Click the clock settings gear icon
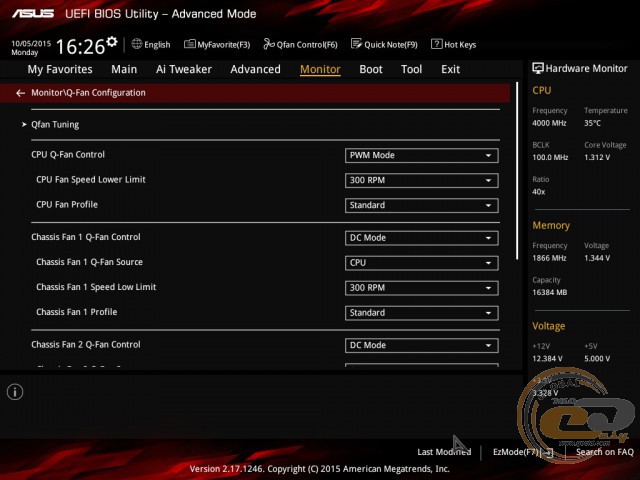The width and height of the screenshot is (640, 480). pos(112,42)
